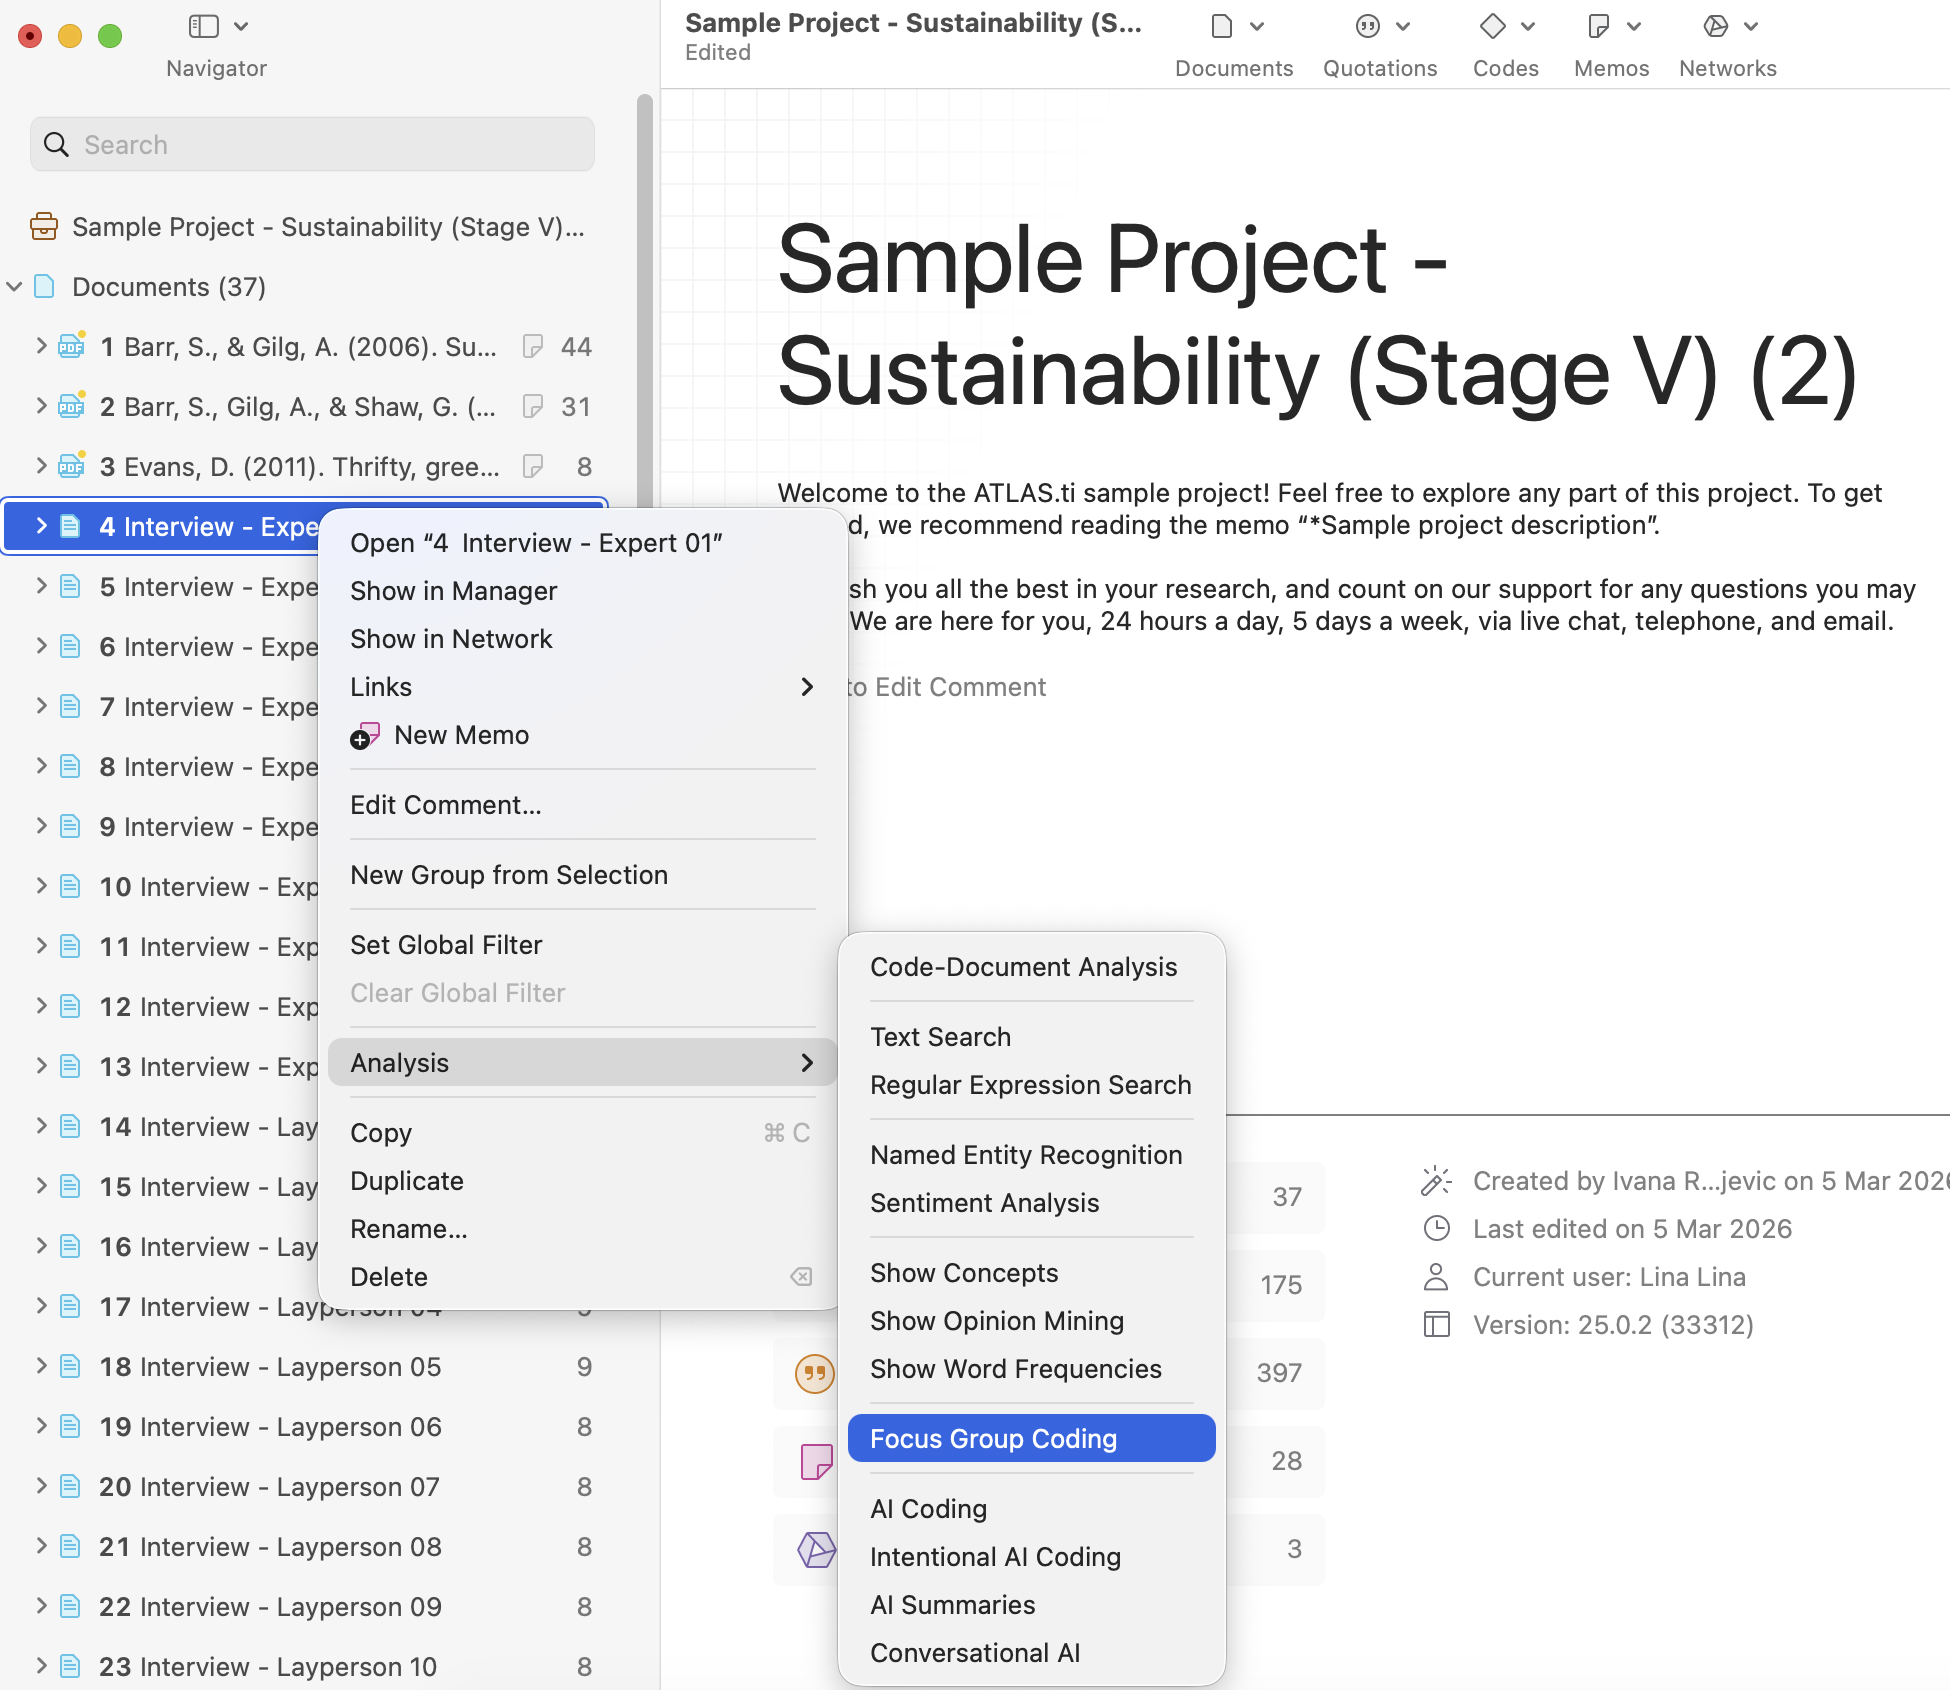The width and height of the screenshot is (1950, 1690).
Task: Open dropdown arrow next to Networks icon
Action: pos(1751,27)
